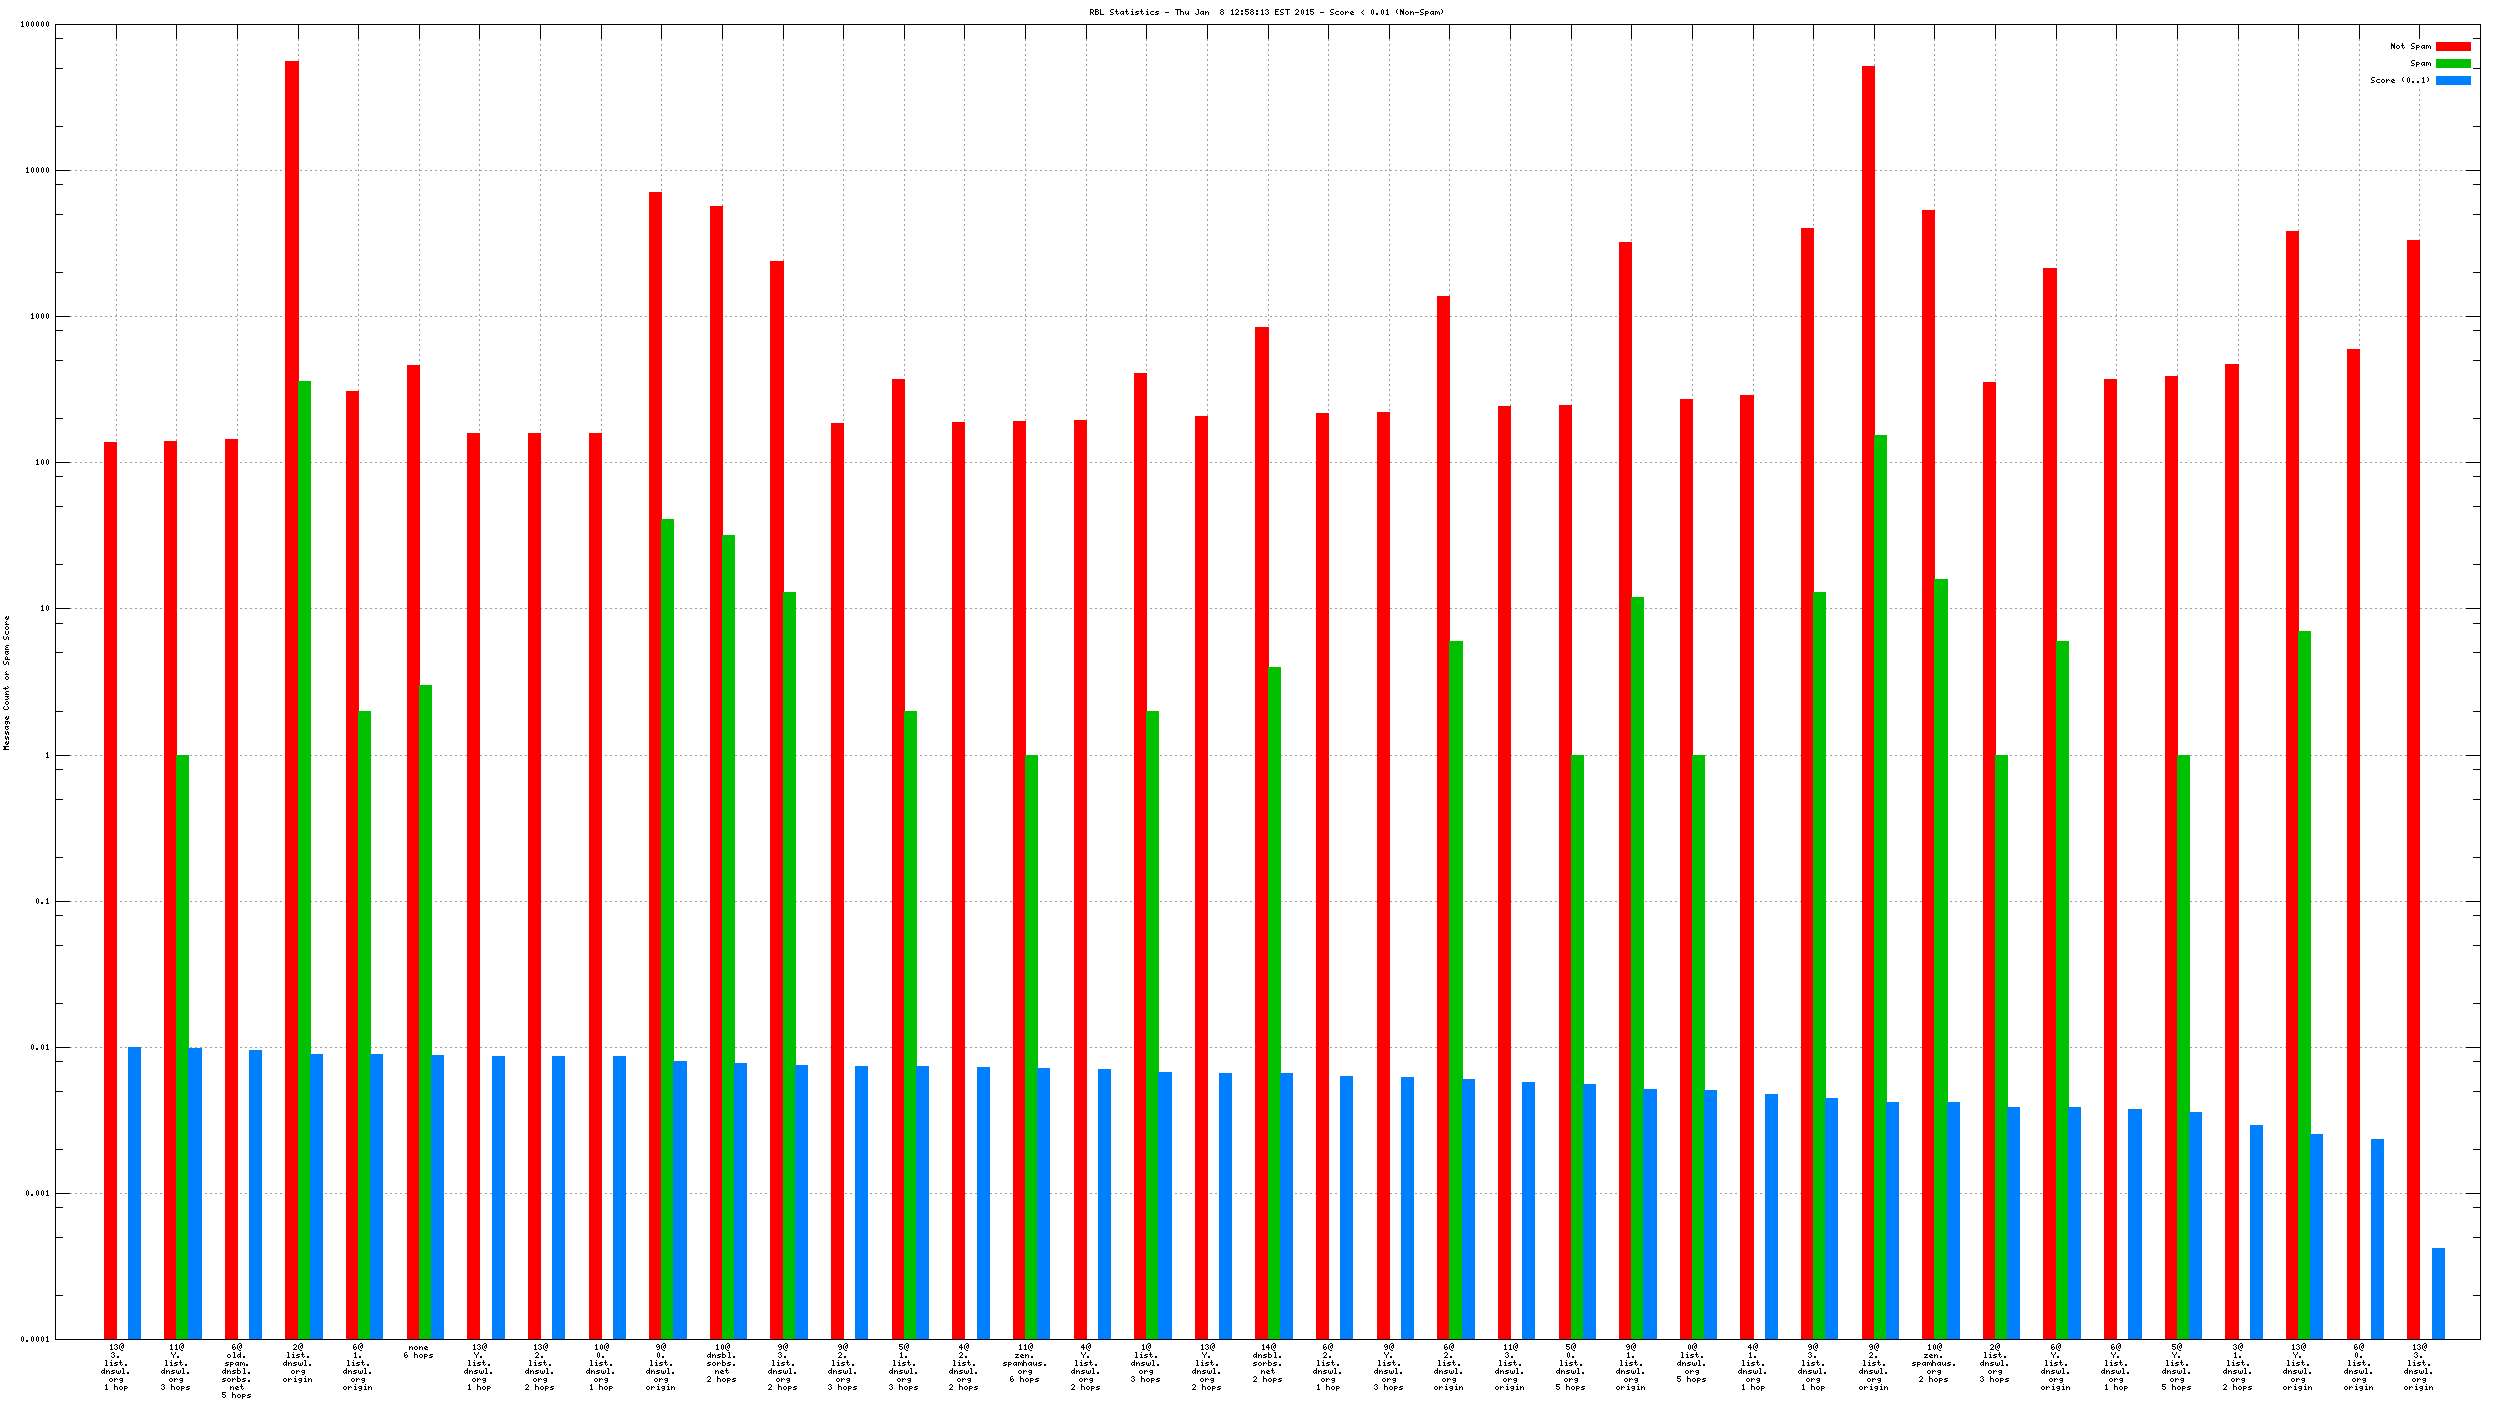
Task: Click the zen.spamhaus.org 6 hops label
Action: point(1025,1363)
